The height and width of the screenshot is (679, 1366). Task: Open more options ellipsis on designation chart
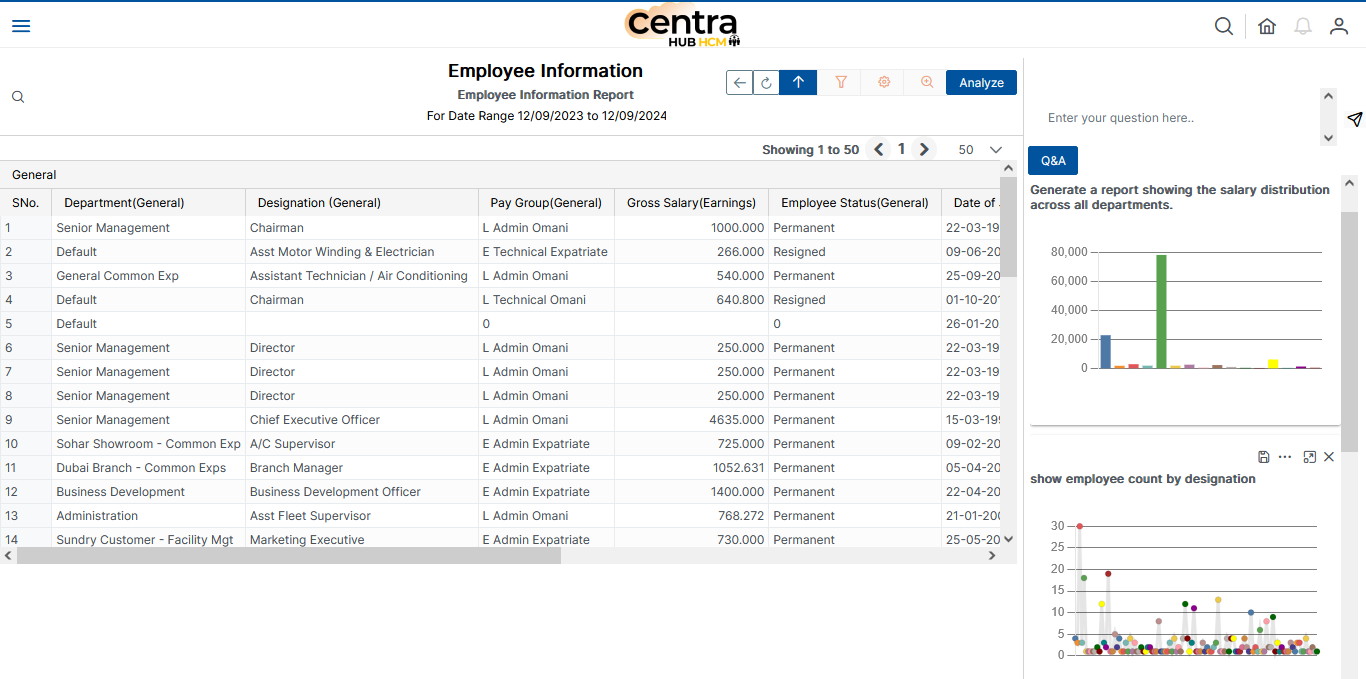pos(1285,457)
